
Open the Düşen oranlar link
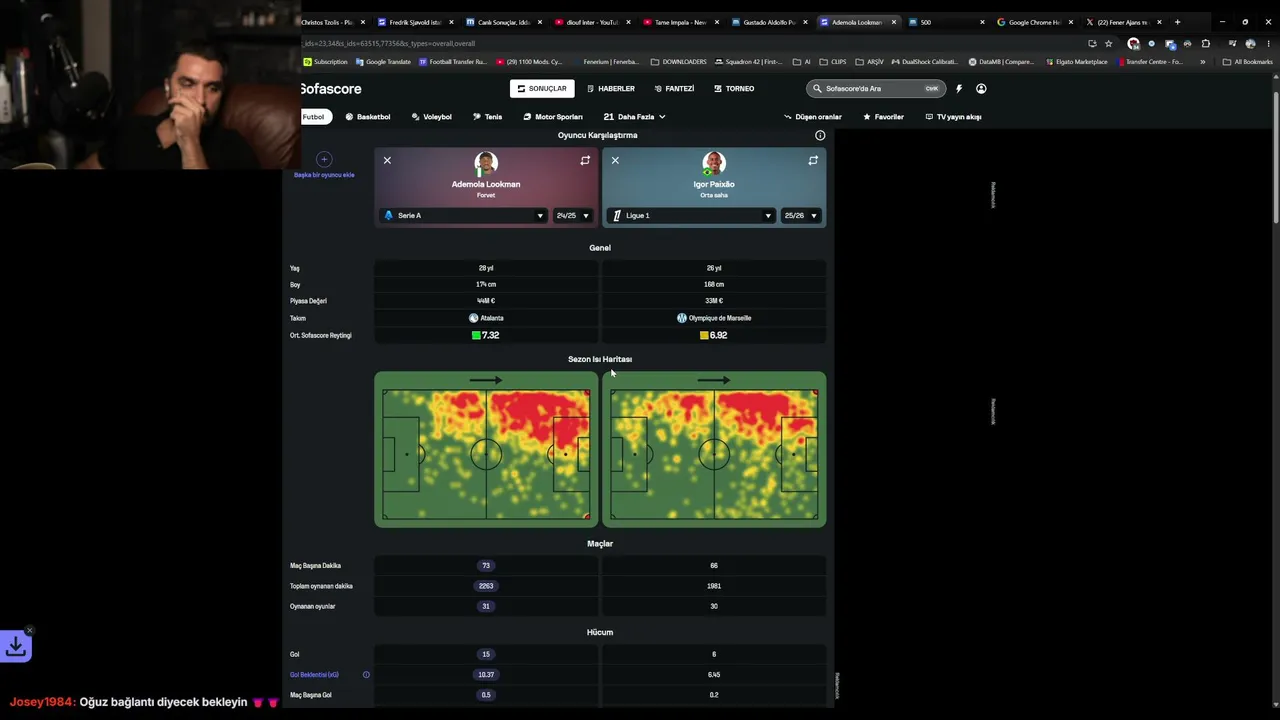(813, 117)
